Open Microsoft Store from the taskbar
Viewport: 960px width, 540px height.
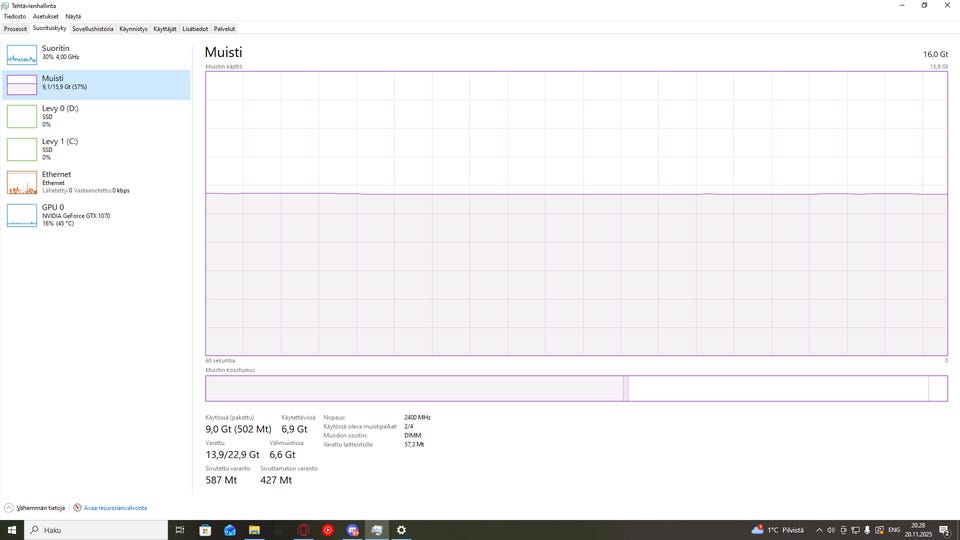205,530
